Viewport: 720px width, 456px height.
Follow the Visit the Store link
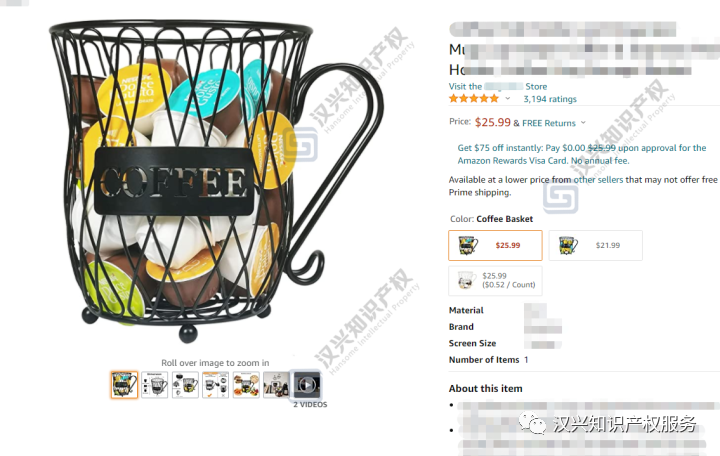498,86
